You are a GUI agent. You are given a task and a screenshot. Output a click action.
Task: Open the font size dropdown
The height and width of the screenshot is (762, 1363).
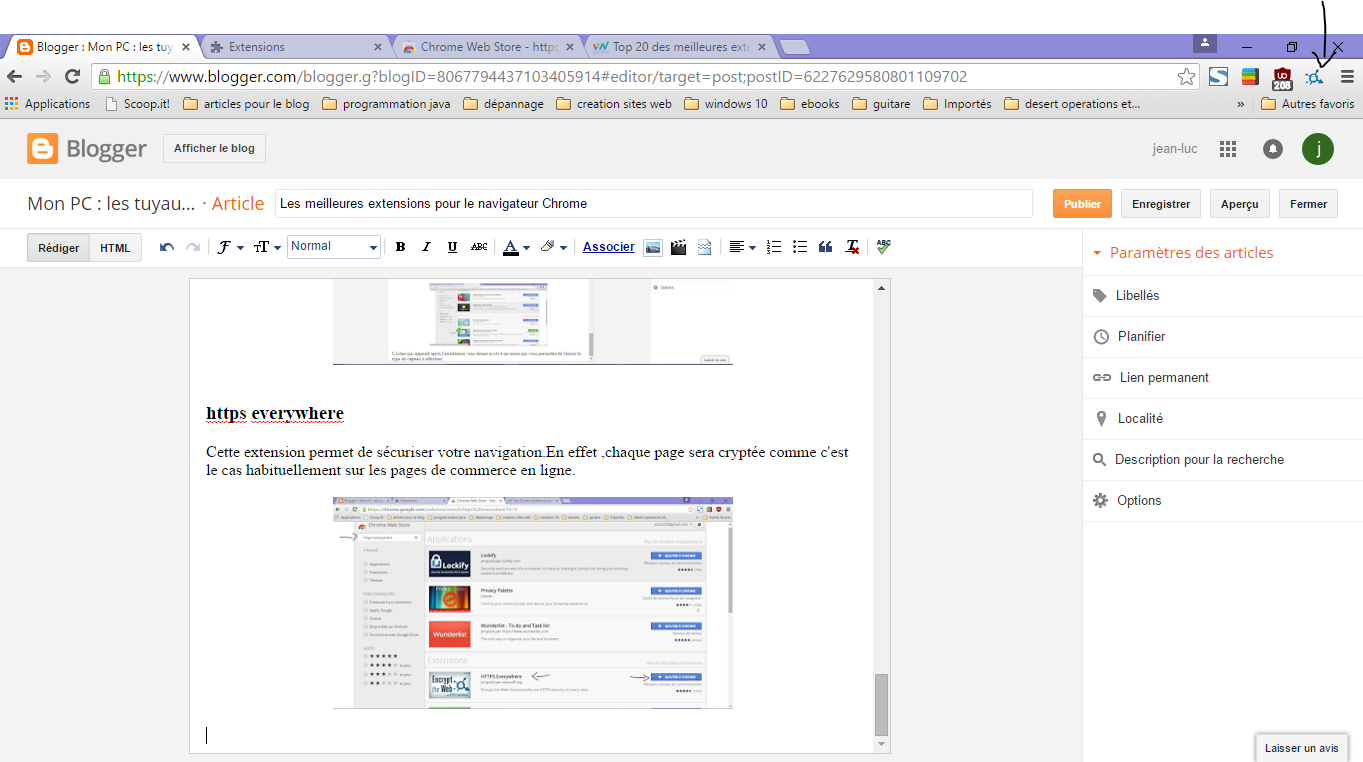267,247
